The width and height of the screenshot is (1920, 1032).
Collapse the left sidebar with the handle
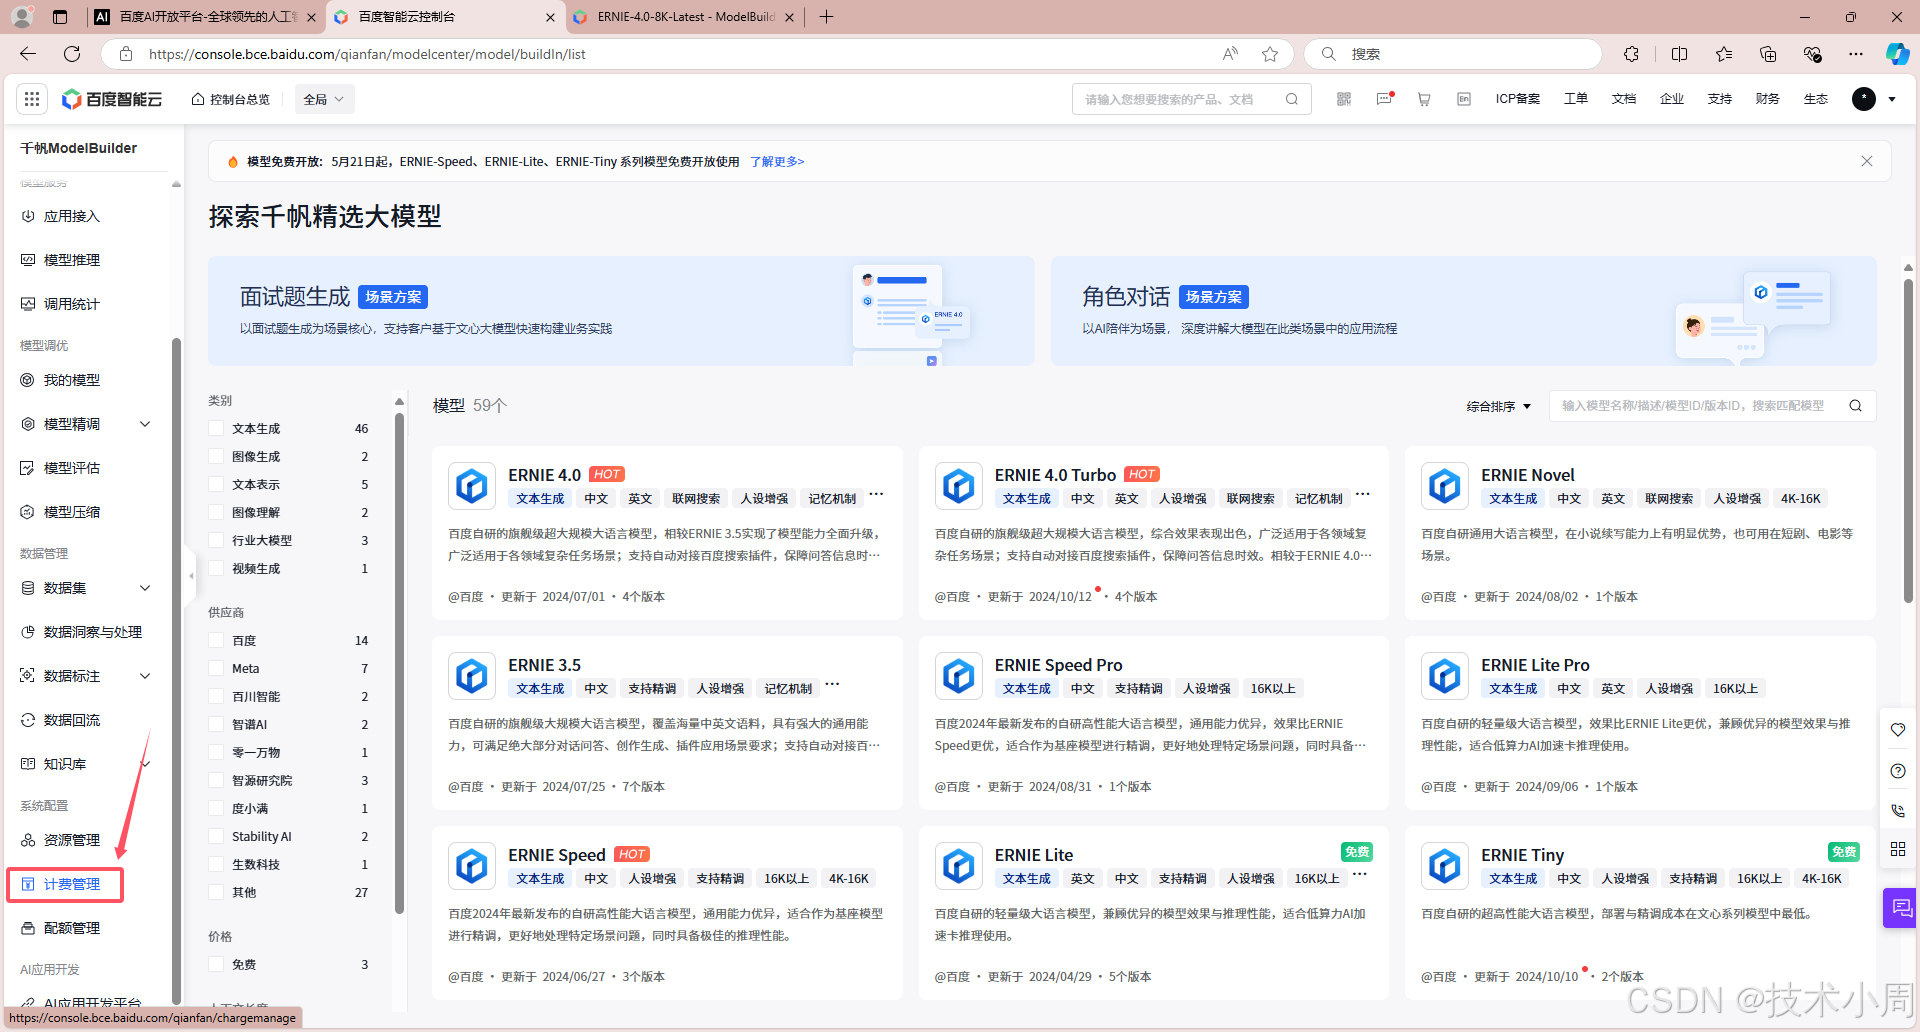pyautogui.click(x=191, y=576)
